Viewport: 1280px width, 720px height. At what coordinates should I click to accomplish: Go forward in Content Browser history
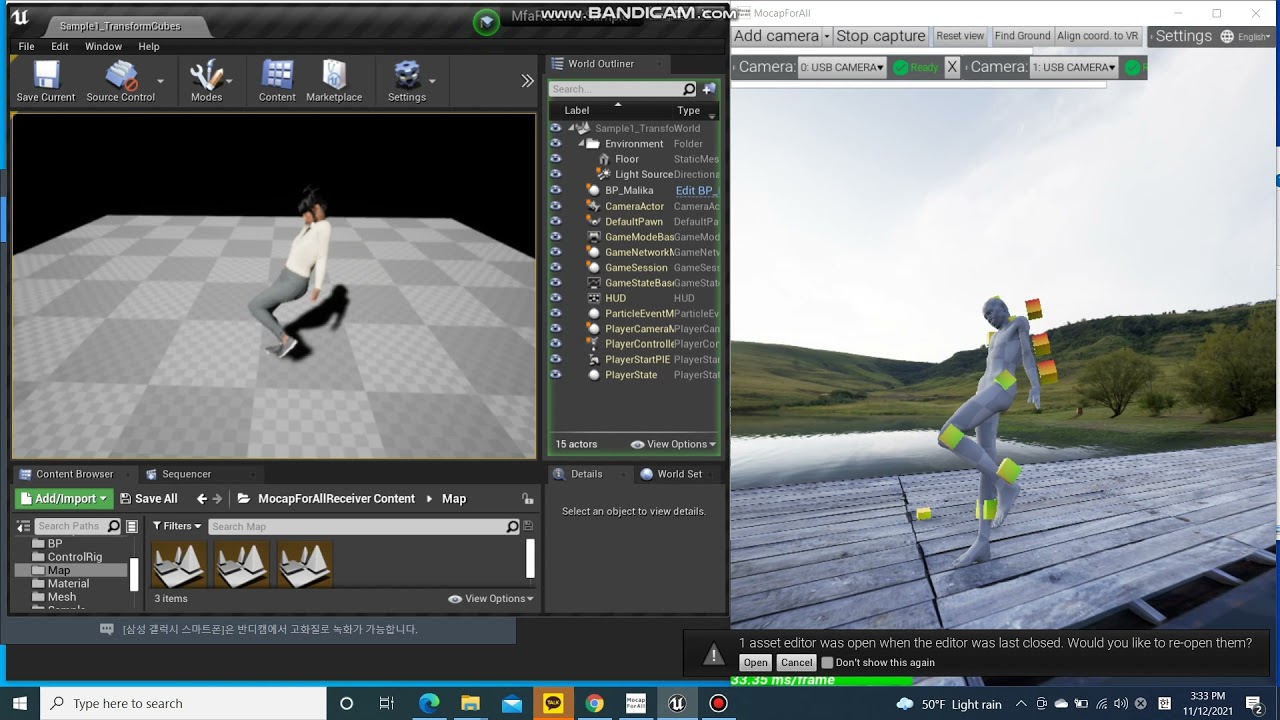(x=217, y=499)
